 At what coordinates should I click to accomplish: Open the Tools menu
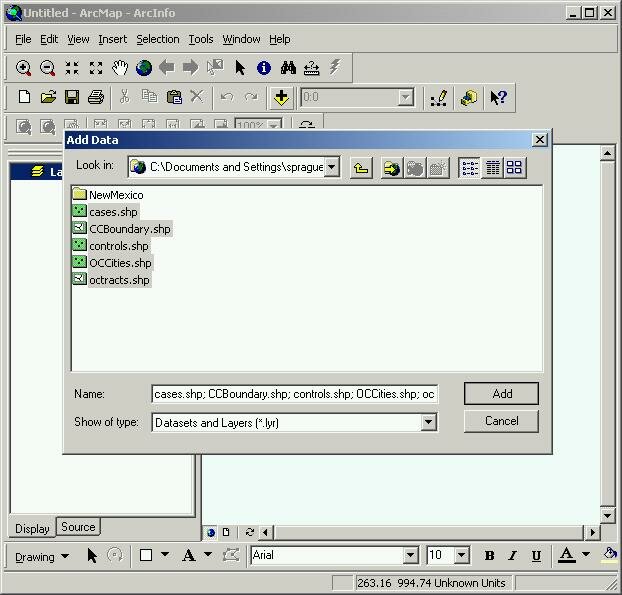point(201,39)
